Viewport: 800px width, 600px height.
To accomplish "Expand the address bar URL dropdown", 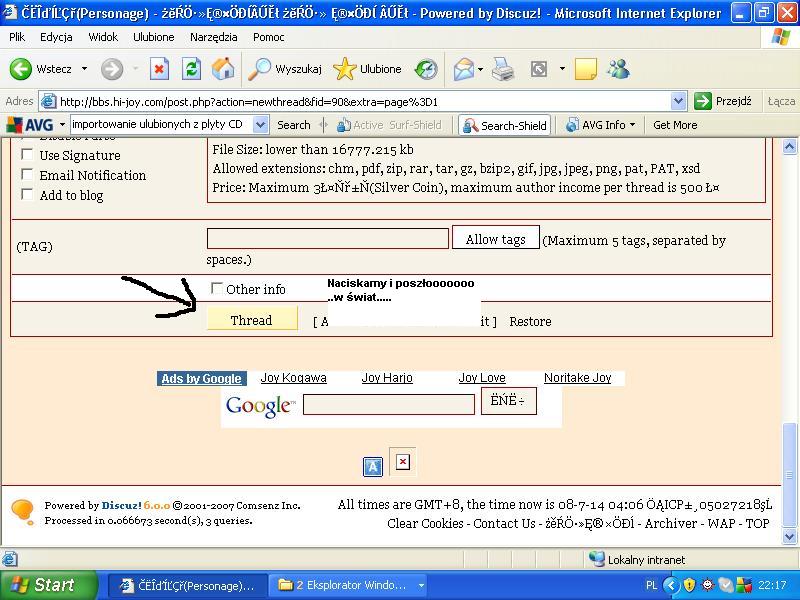I will [x=678, y=101].
